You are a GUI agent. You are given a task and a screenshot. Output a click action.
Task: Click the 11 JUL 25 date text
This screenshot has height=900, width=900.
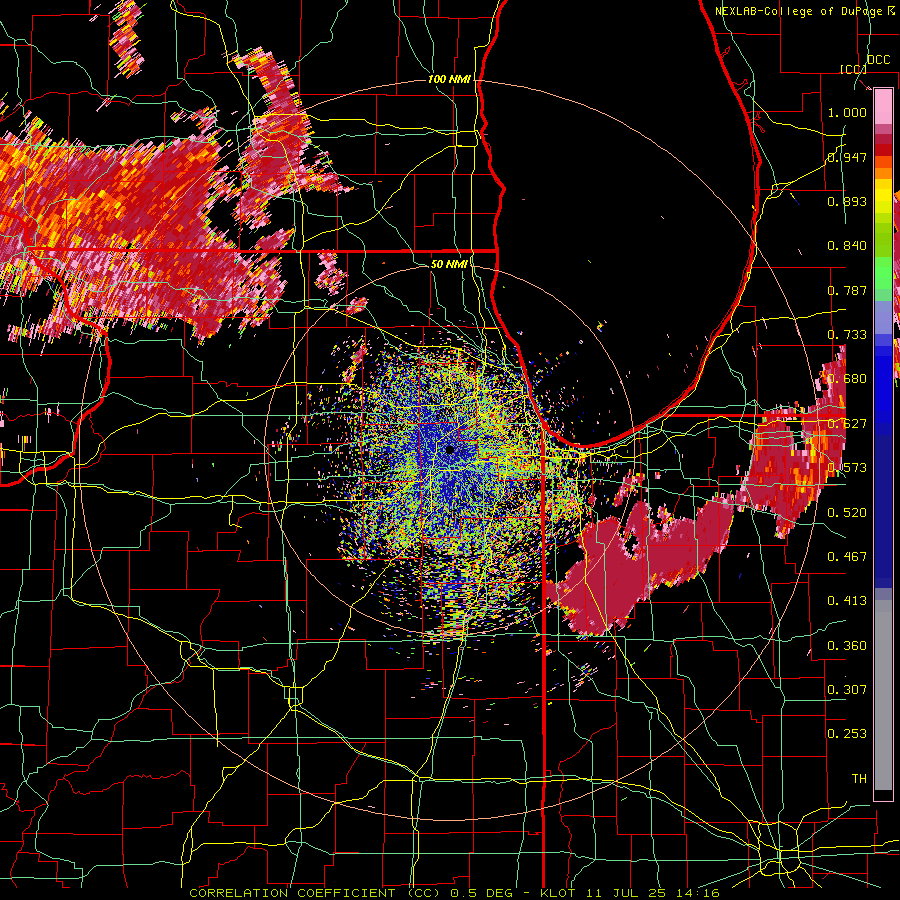click(x=624, y=893)
